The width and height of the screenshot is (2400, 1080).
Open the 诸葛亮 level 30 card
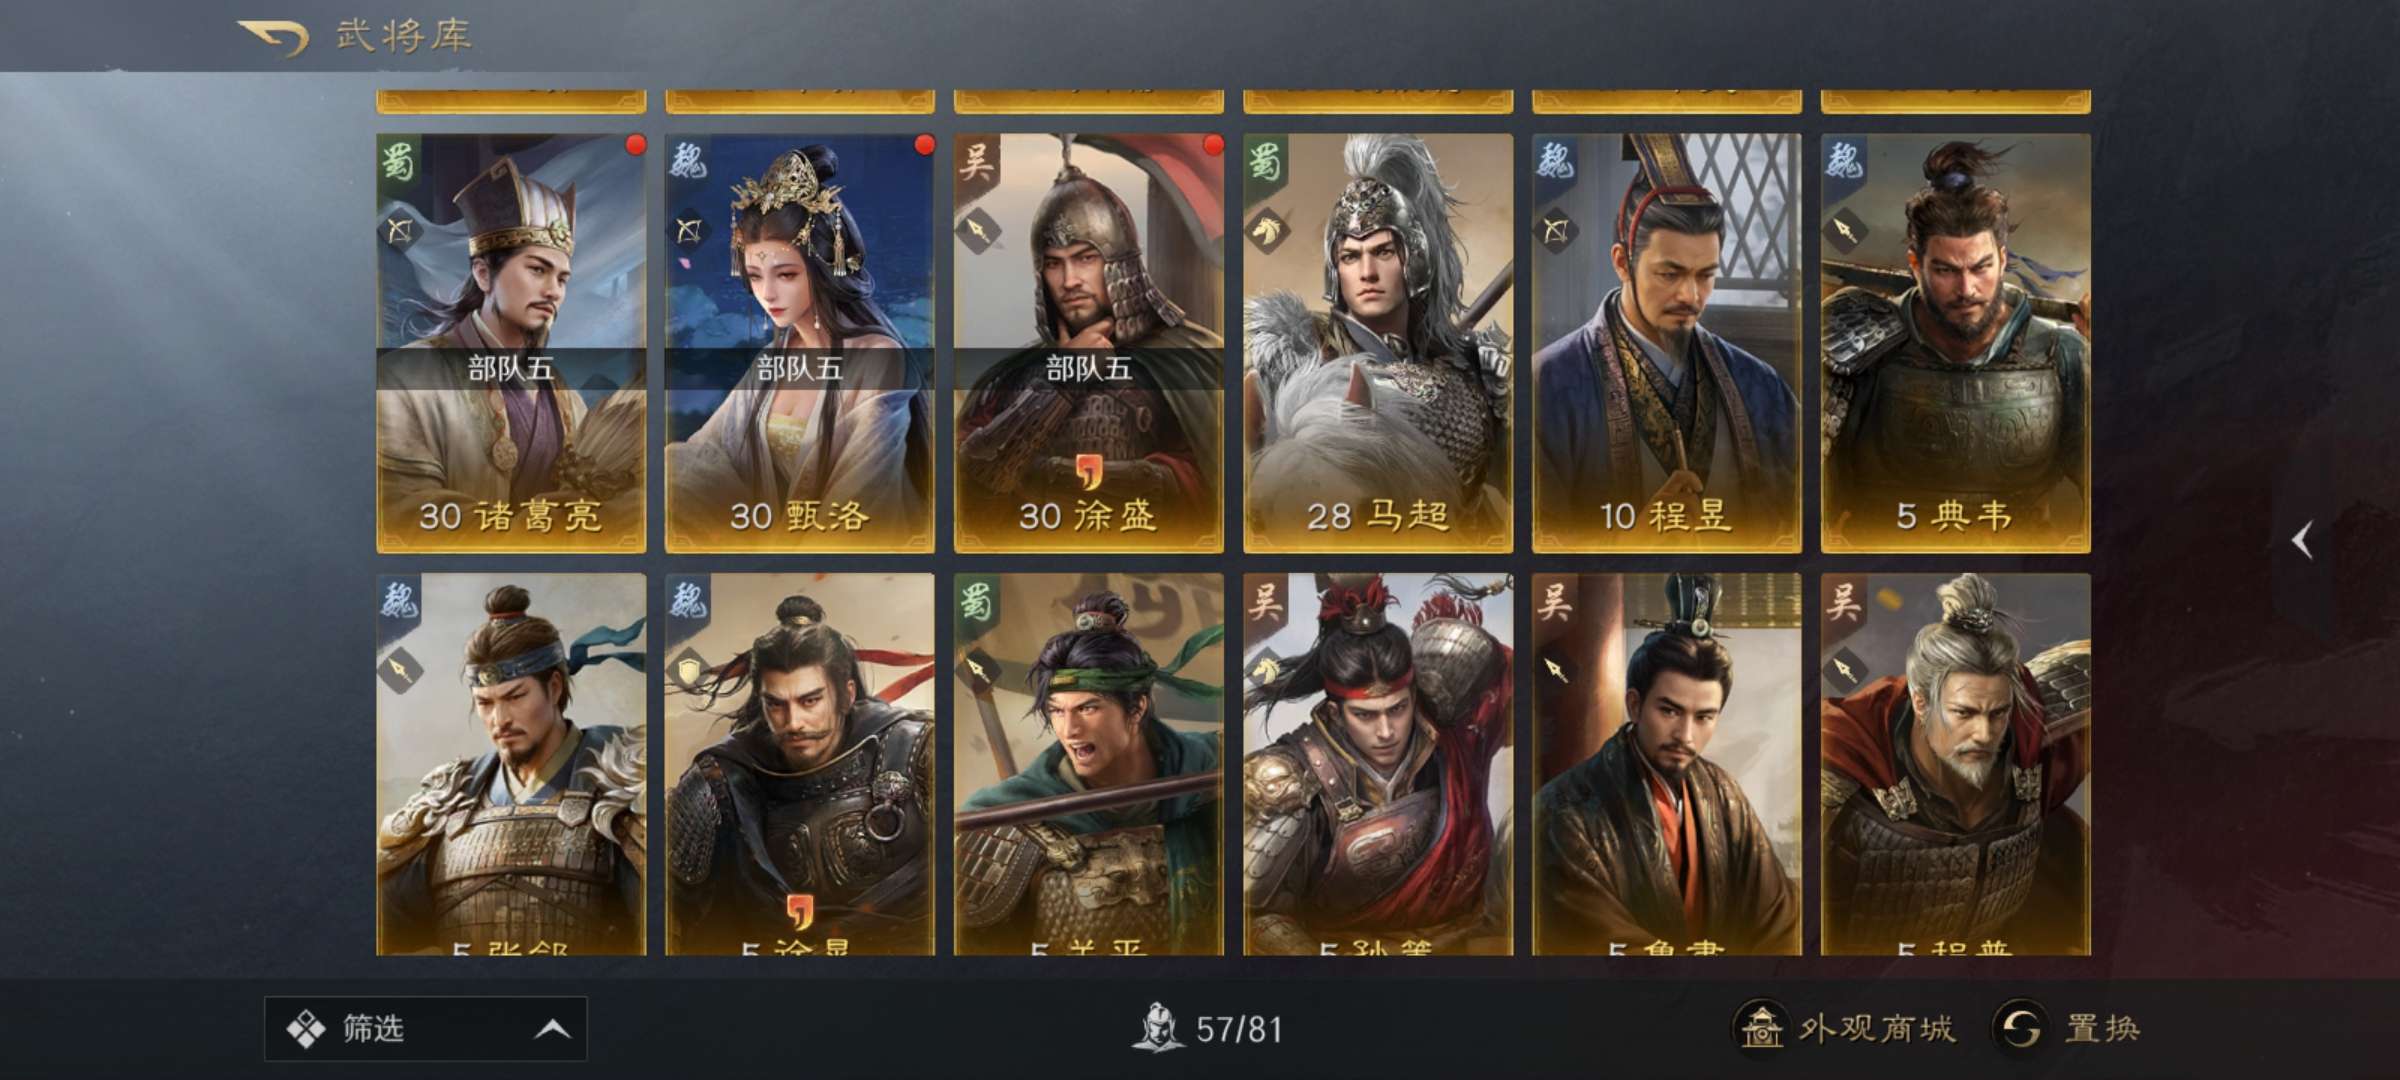(x=511, y=343)
